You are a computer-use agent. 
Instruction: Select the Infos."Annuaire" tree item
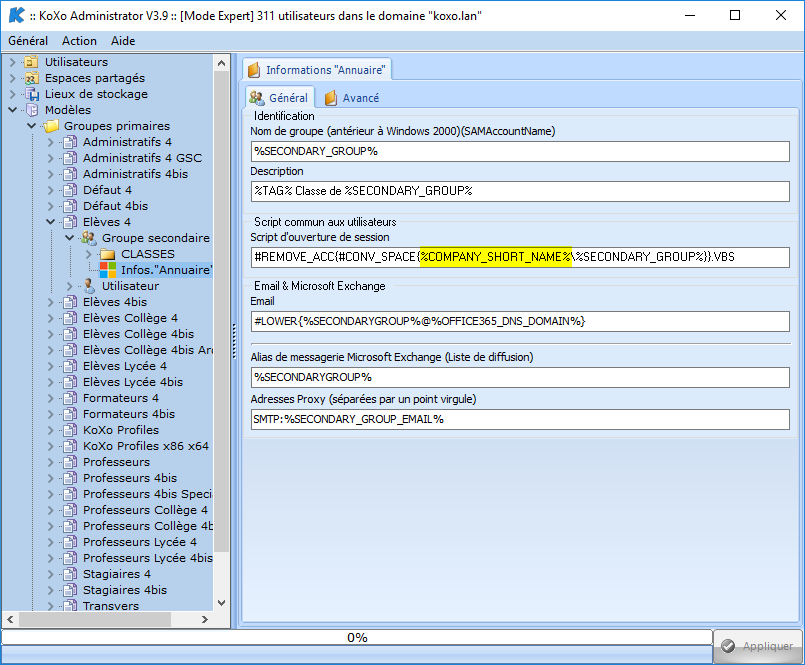point(166,270)
